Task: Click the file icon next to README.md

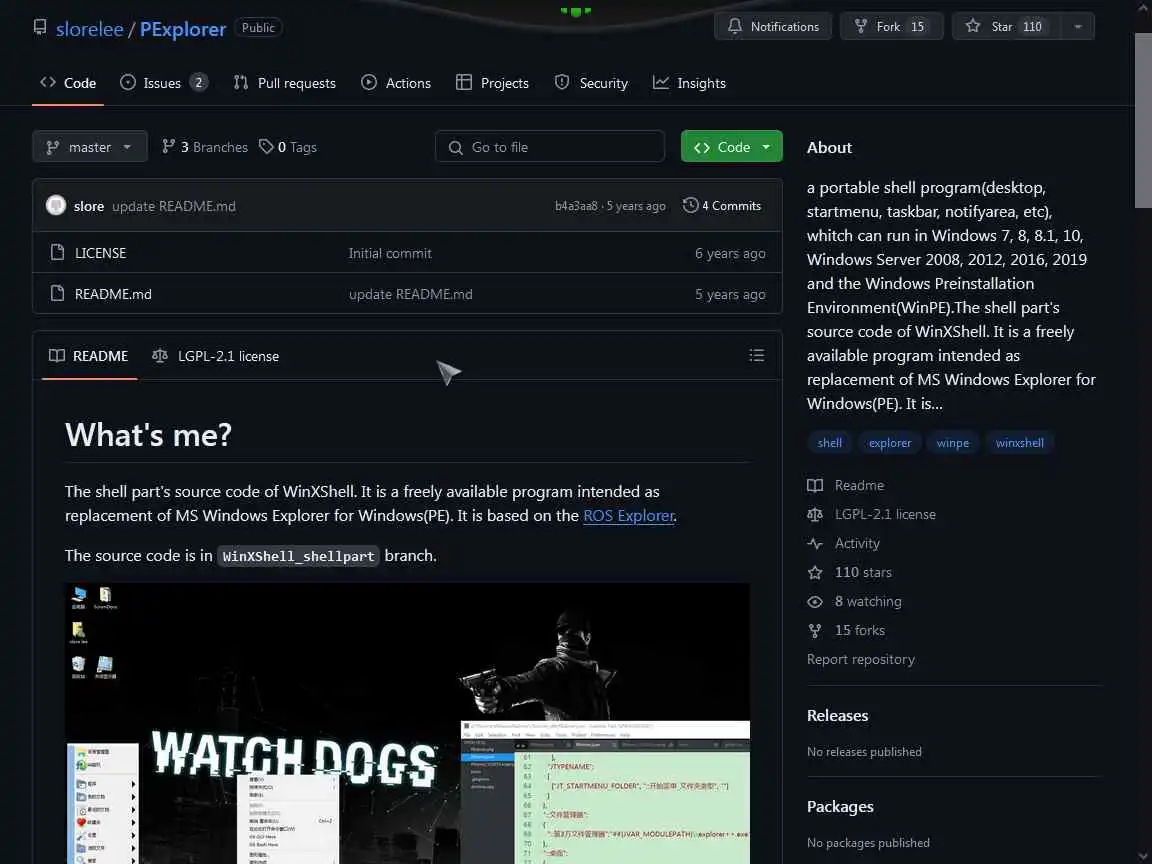Action: coord(57,294)
